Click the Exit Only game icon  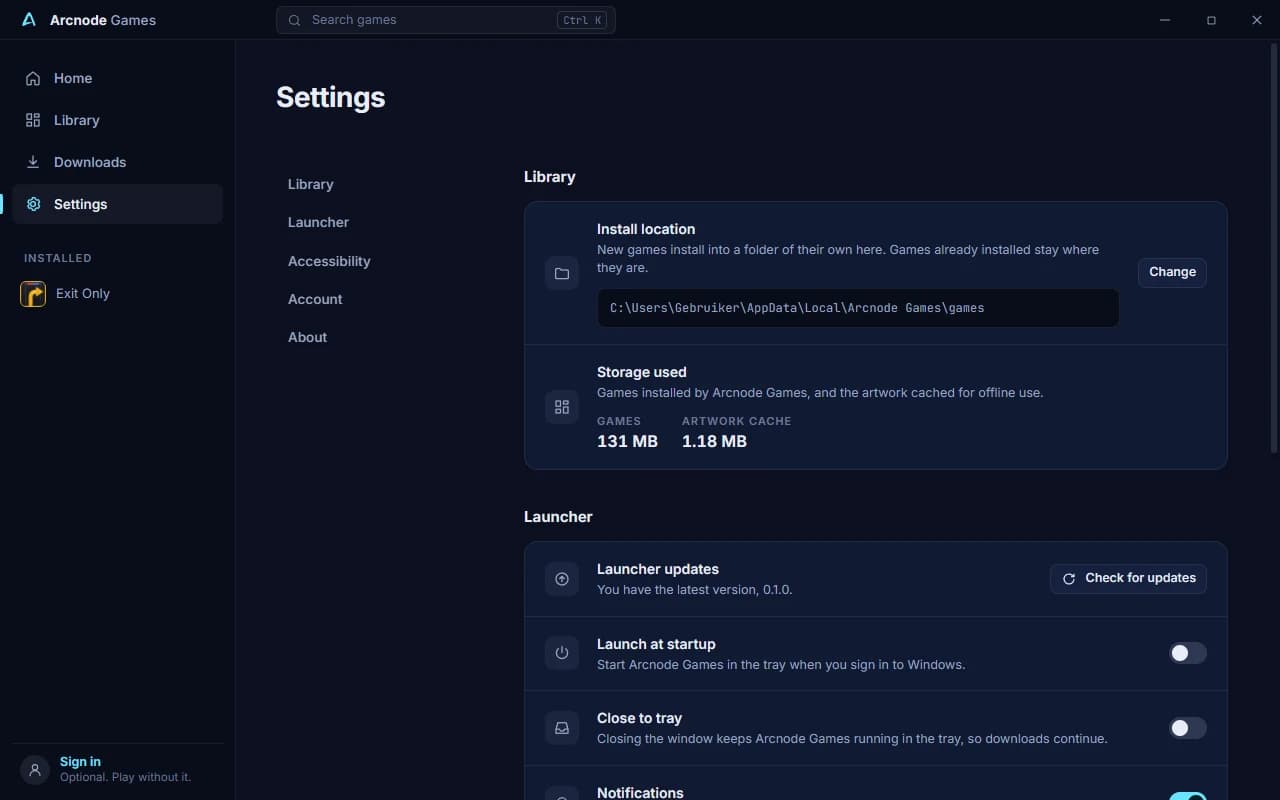[33, 294]
